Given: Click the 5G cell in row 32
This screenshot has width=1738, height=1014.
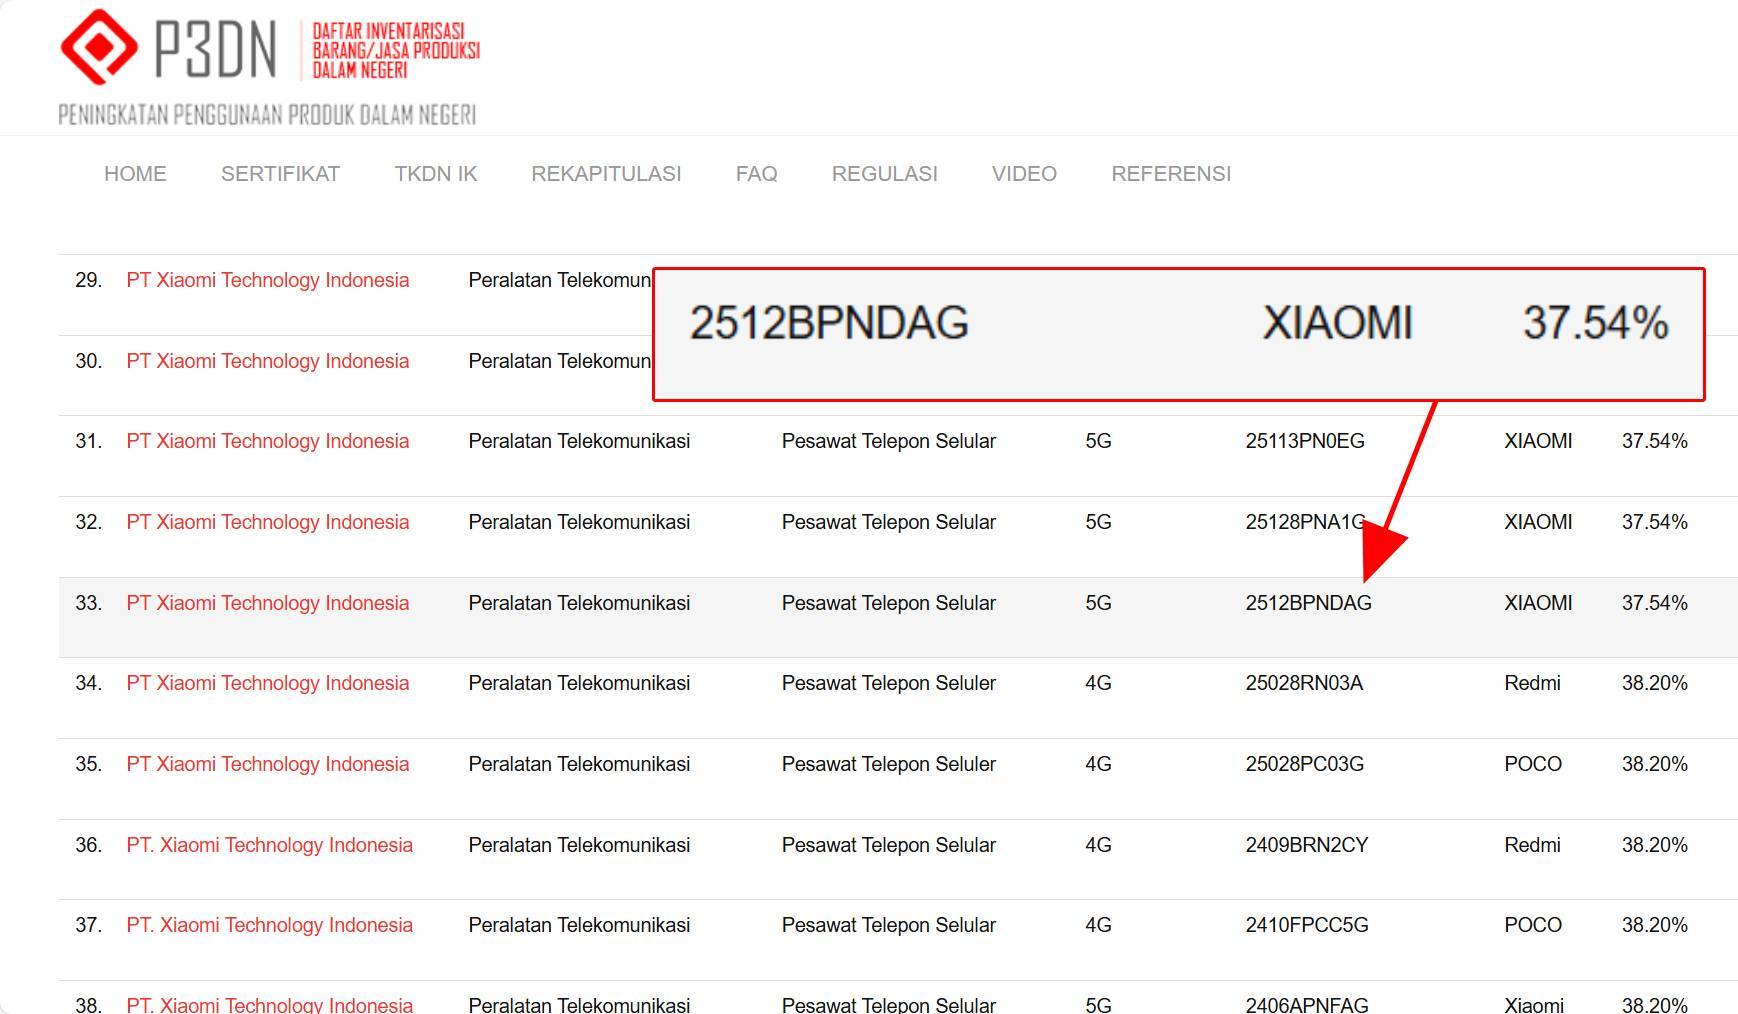Looking at the screenshot, I should coord(1098,522).
